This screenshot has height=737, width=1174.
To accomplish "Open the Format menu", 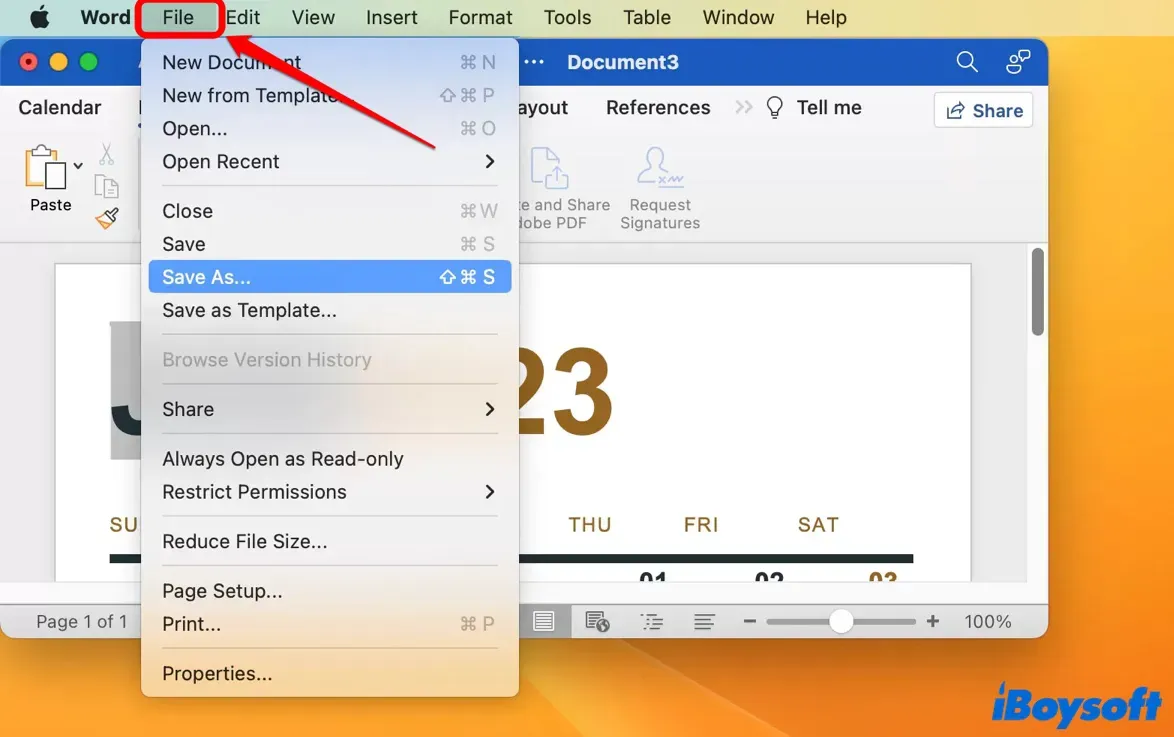I will (x=481, y=17).
